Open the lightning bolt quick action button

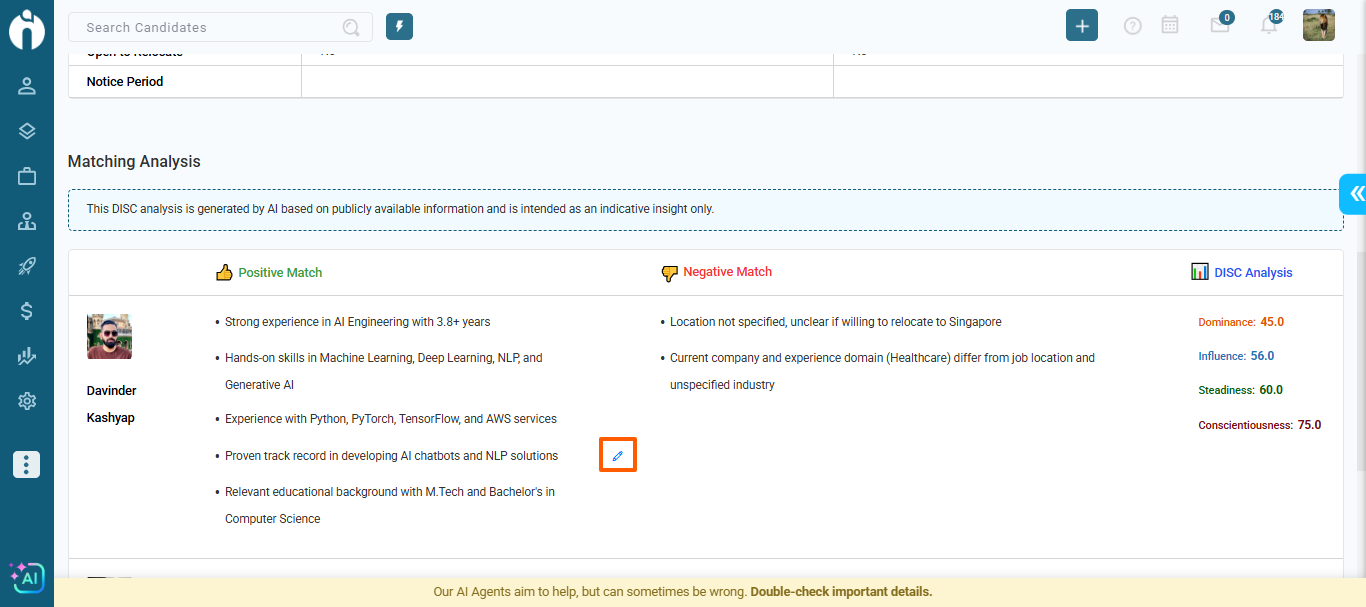click(x=399, y=27)
